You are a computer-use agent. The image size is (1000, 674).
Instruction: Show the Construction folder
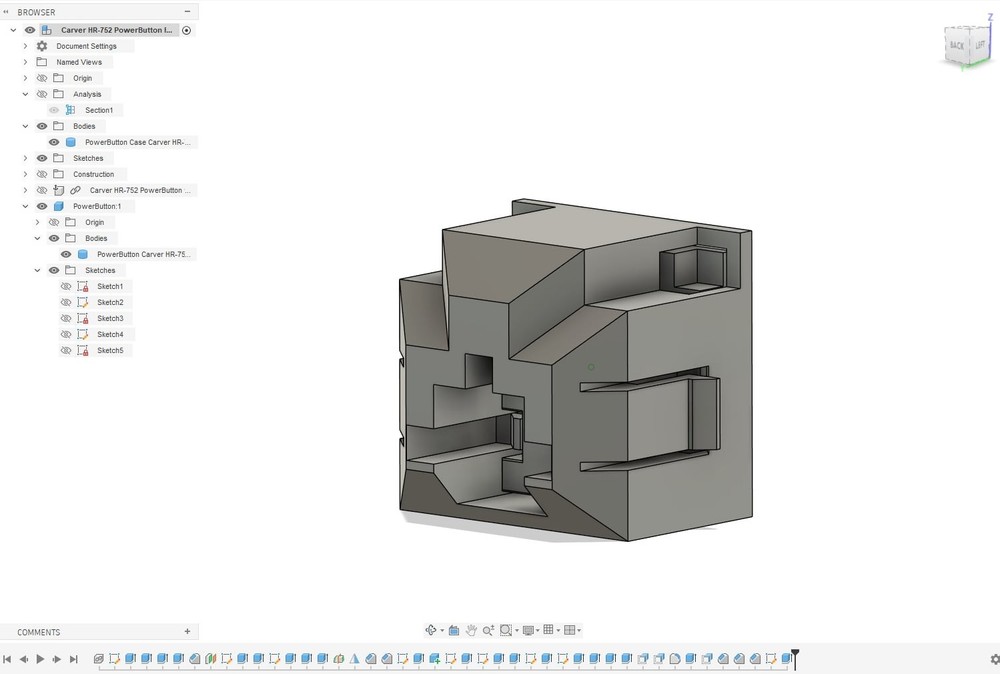click(42, 174)
